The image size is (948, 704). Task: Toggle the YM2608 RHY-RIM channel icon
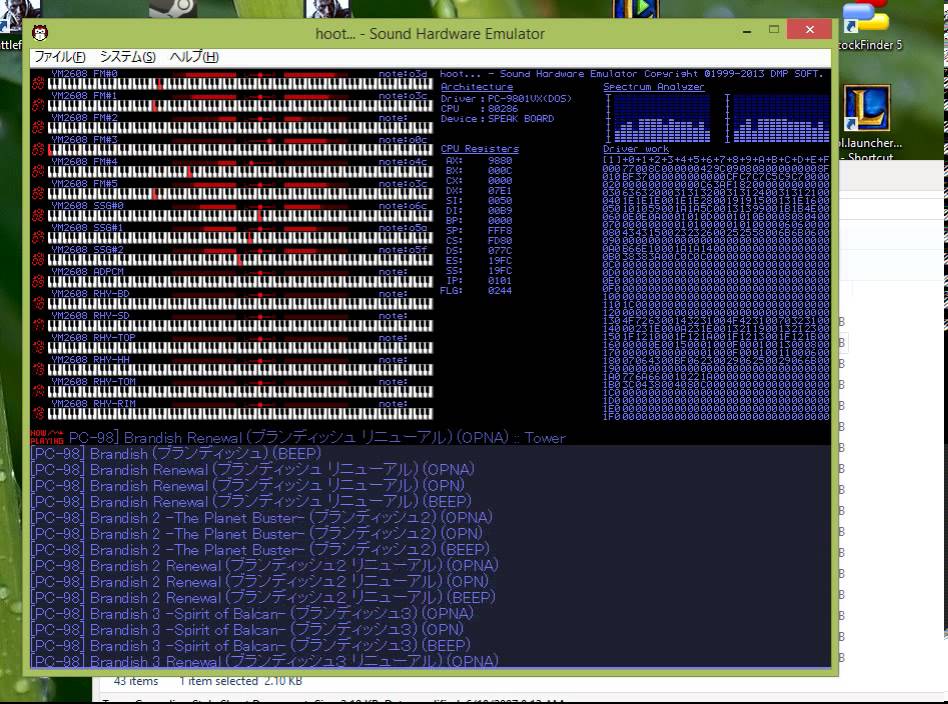coord(39,413)
